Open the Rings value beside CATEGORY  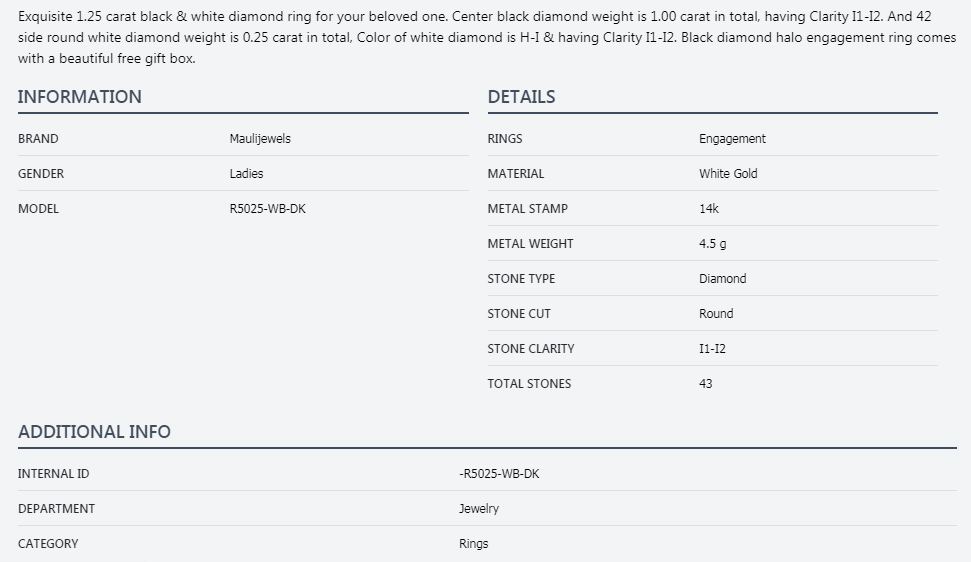(474, 544)
